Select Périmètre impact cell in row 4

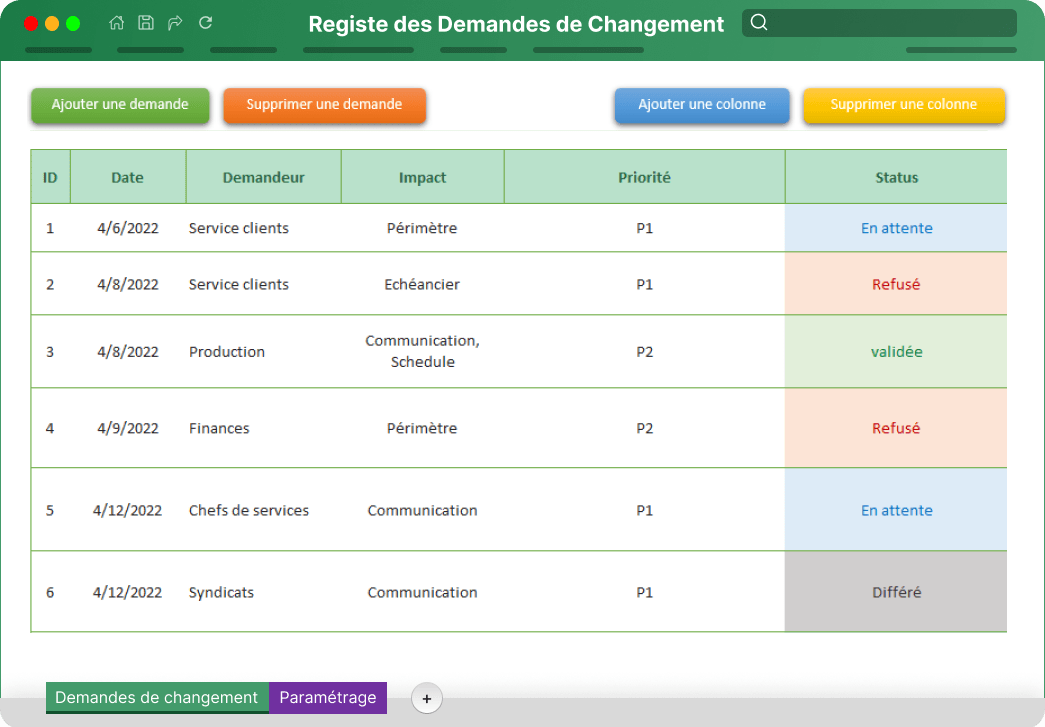coord(423,428)
